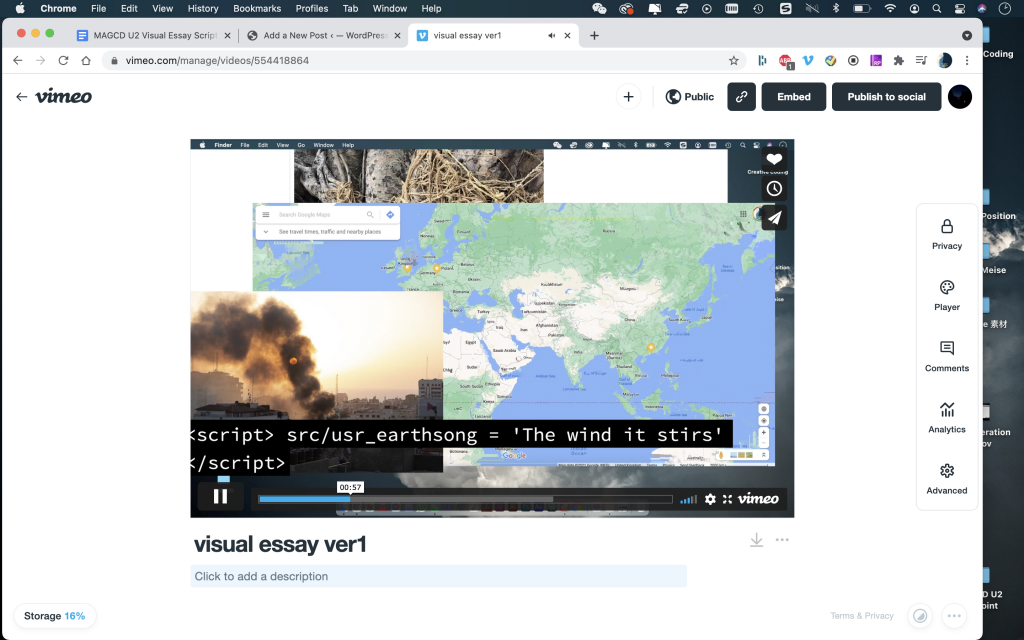Open player settings gear in video

click(x=710, y=499)
